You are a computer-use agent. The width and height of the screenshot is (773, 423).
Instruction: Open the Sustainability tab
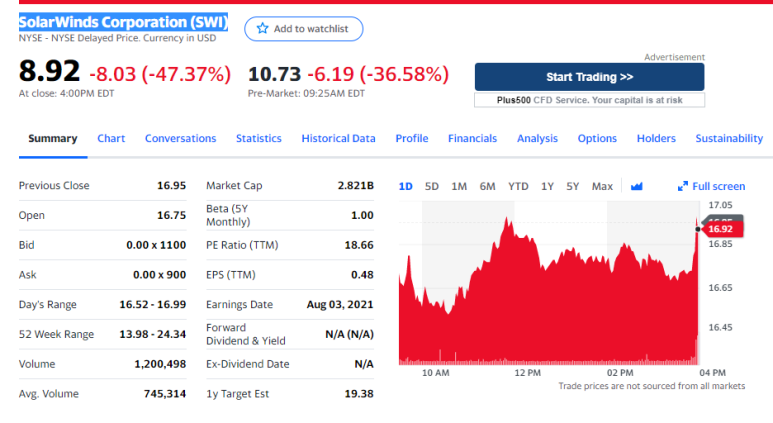(x=729, y=139)
